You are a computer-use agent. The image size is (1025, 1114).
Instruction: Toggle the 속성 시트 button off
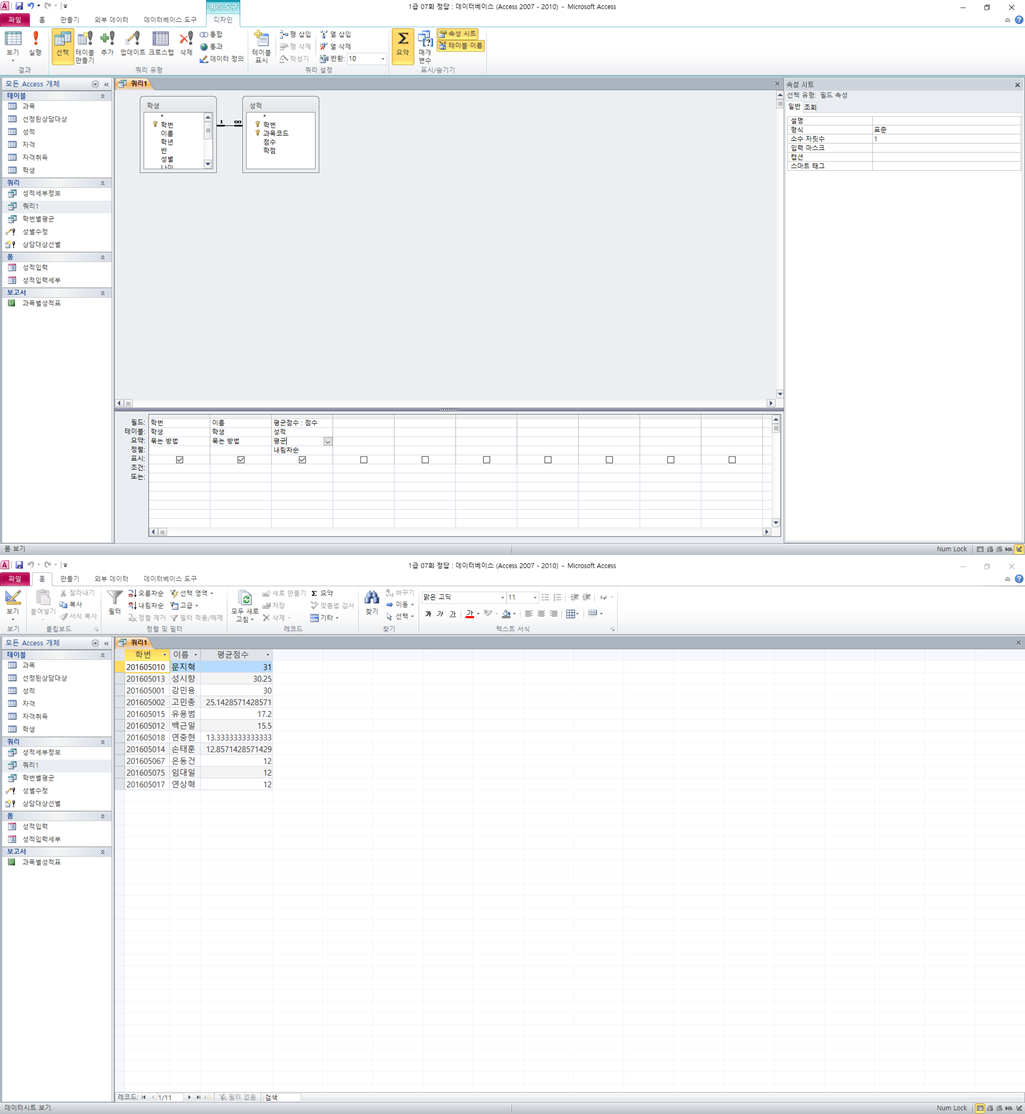coord(458,34)
